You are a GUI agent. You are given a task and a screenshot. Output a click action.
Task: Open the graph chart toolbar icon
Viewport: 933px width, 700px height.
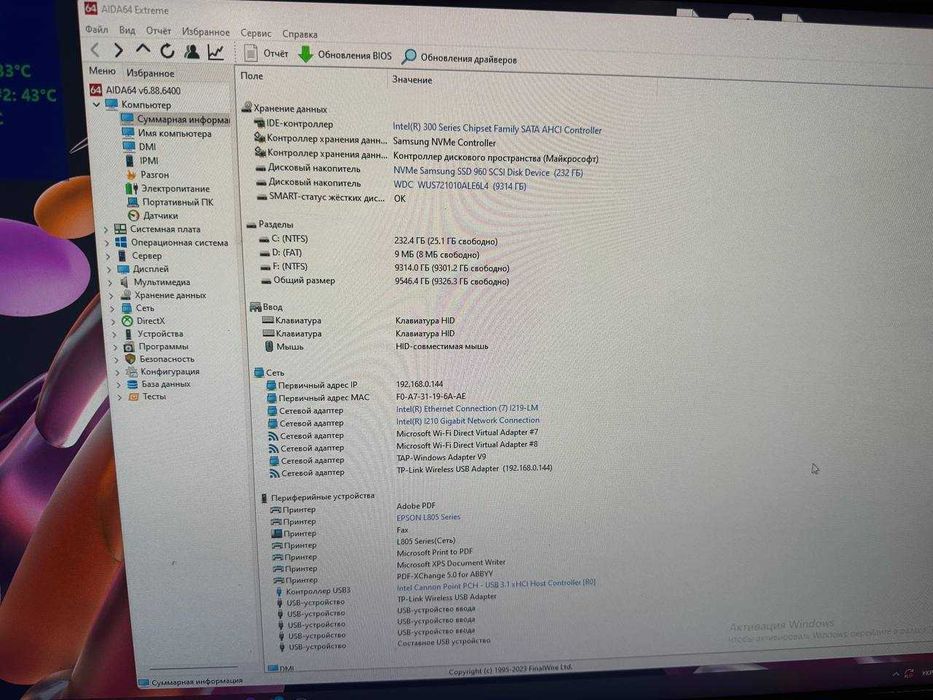(x=216, y=52)
